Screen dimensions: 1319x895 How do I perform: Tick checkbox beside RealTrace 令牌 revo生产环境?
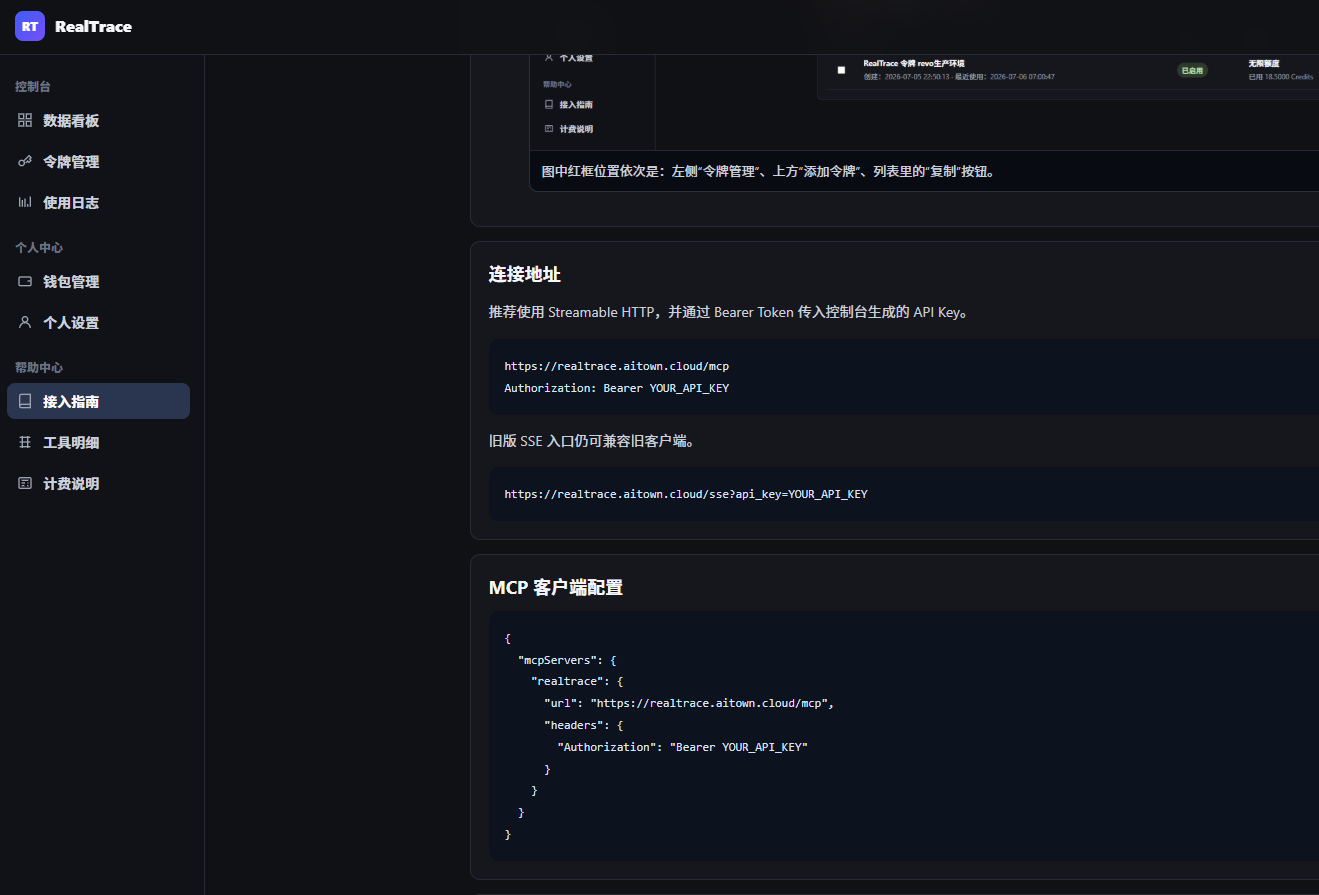pyautogui.click(x=841, y=70)
